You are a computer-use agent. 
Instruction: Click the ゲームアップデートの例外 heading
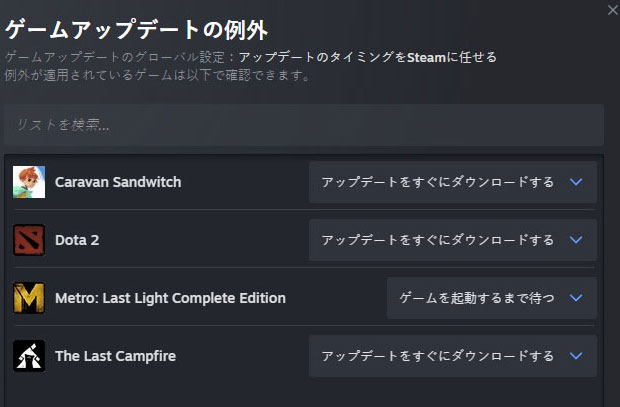tap(137, 27)
